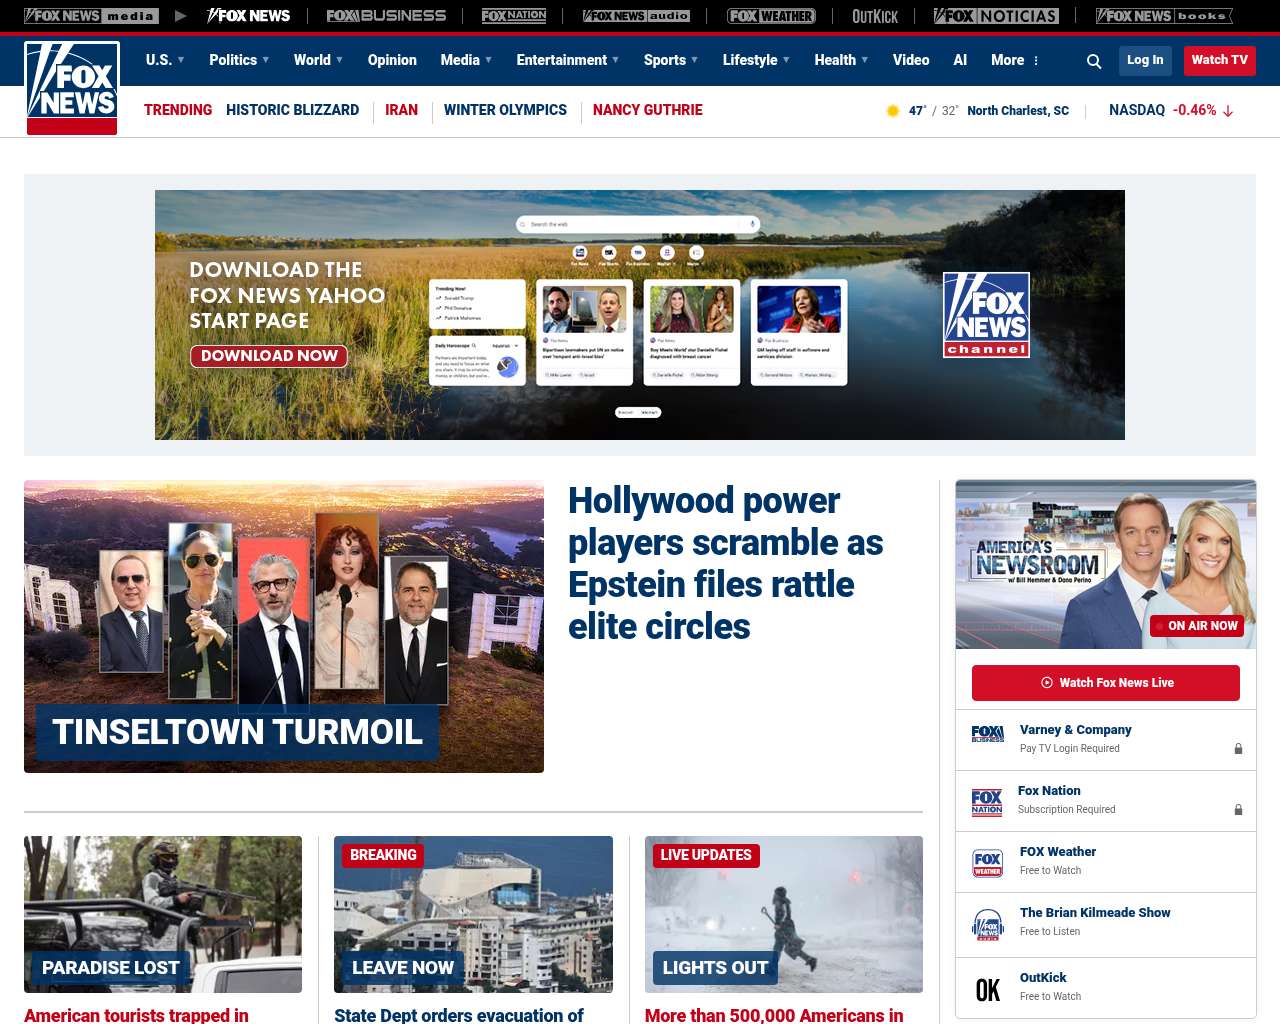
Task: Click the OutKick OK icon in sidebar
Action: 988,989
